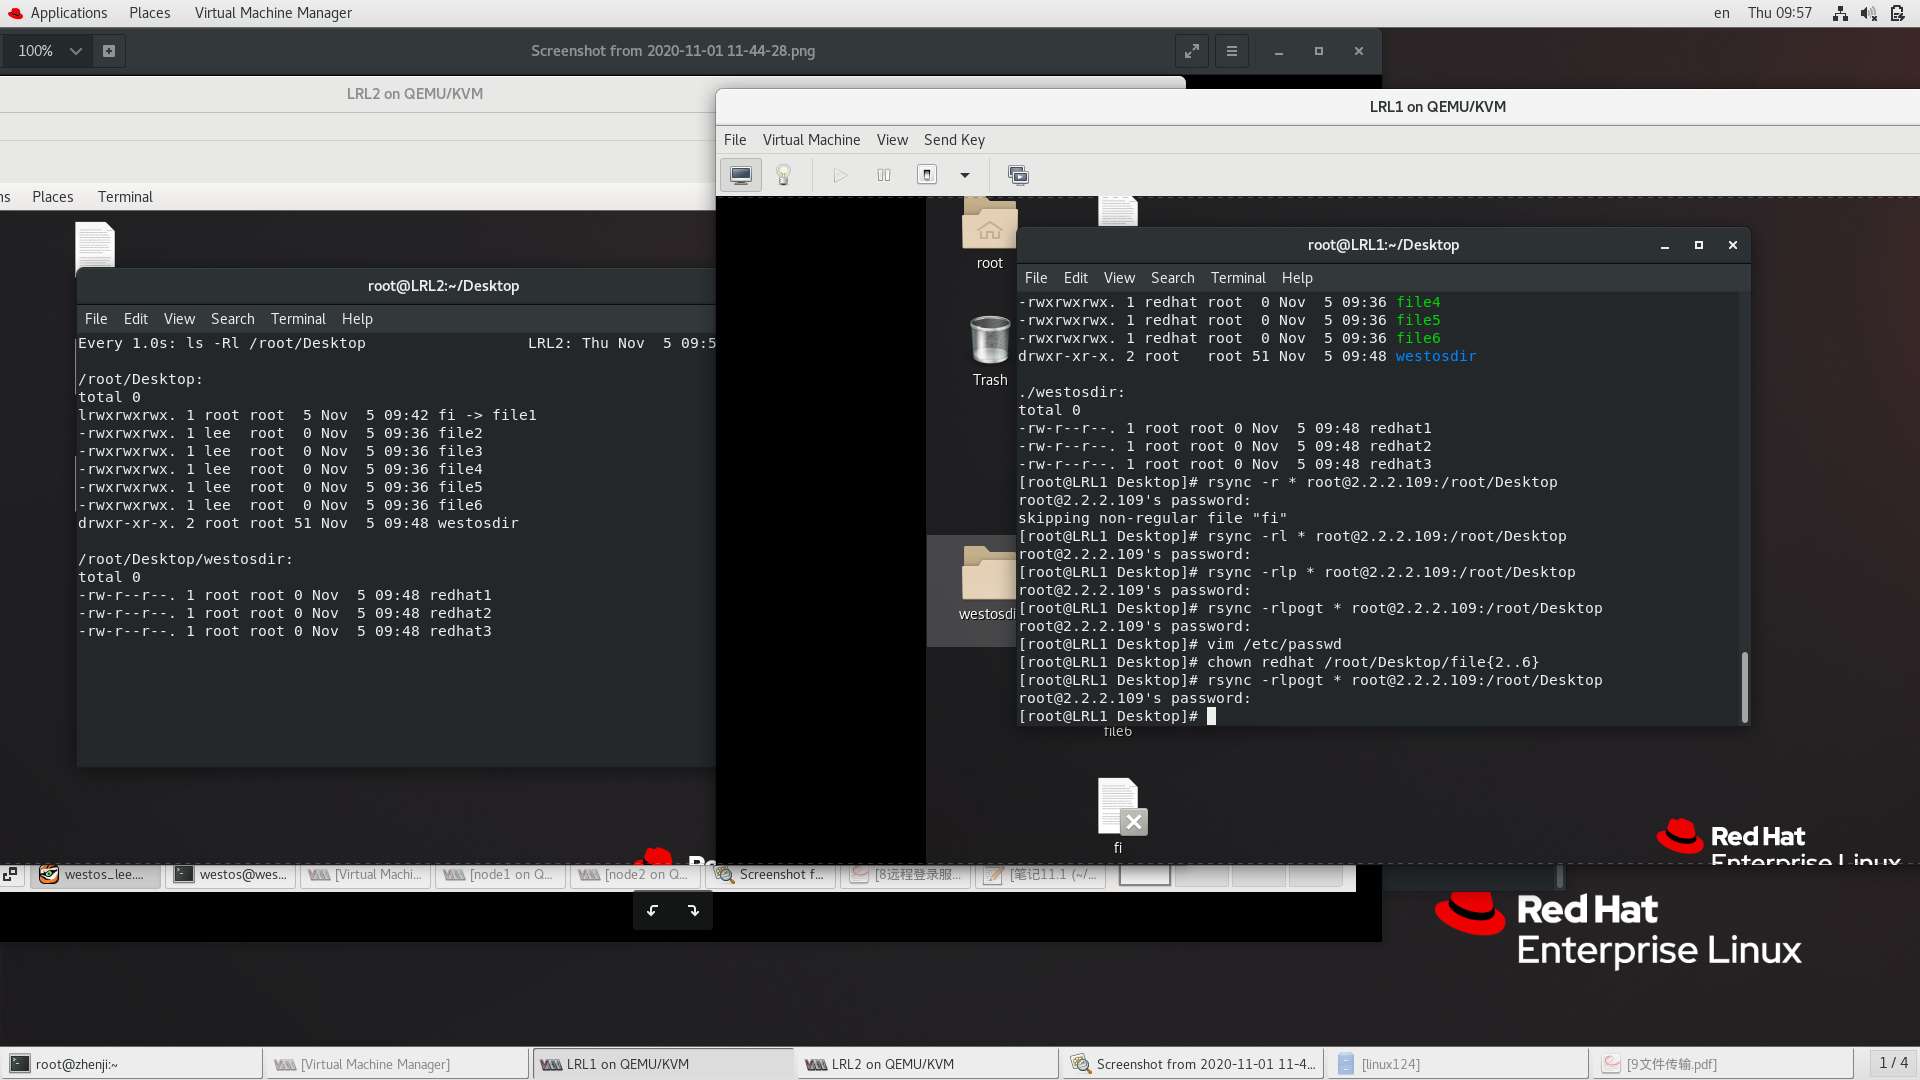Open the Send Key menu

(954, 140)
